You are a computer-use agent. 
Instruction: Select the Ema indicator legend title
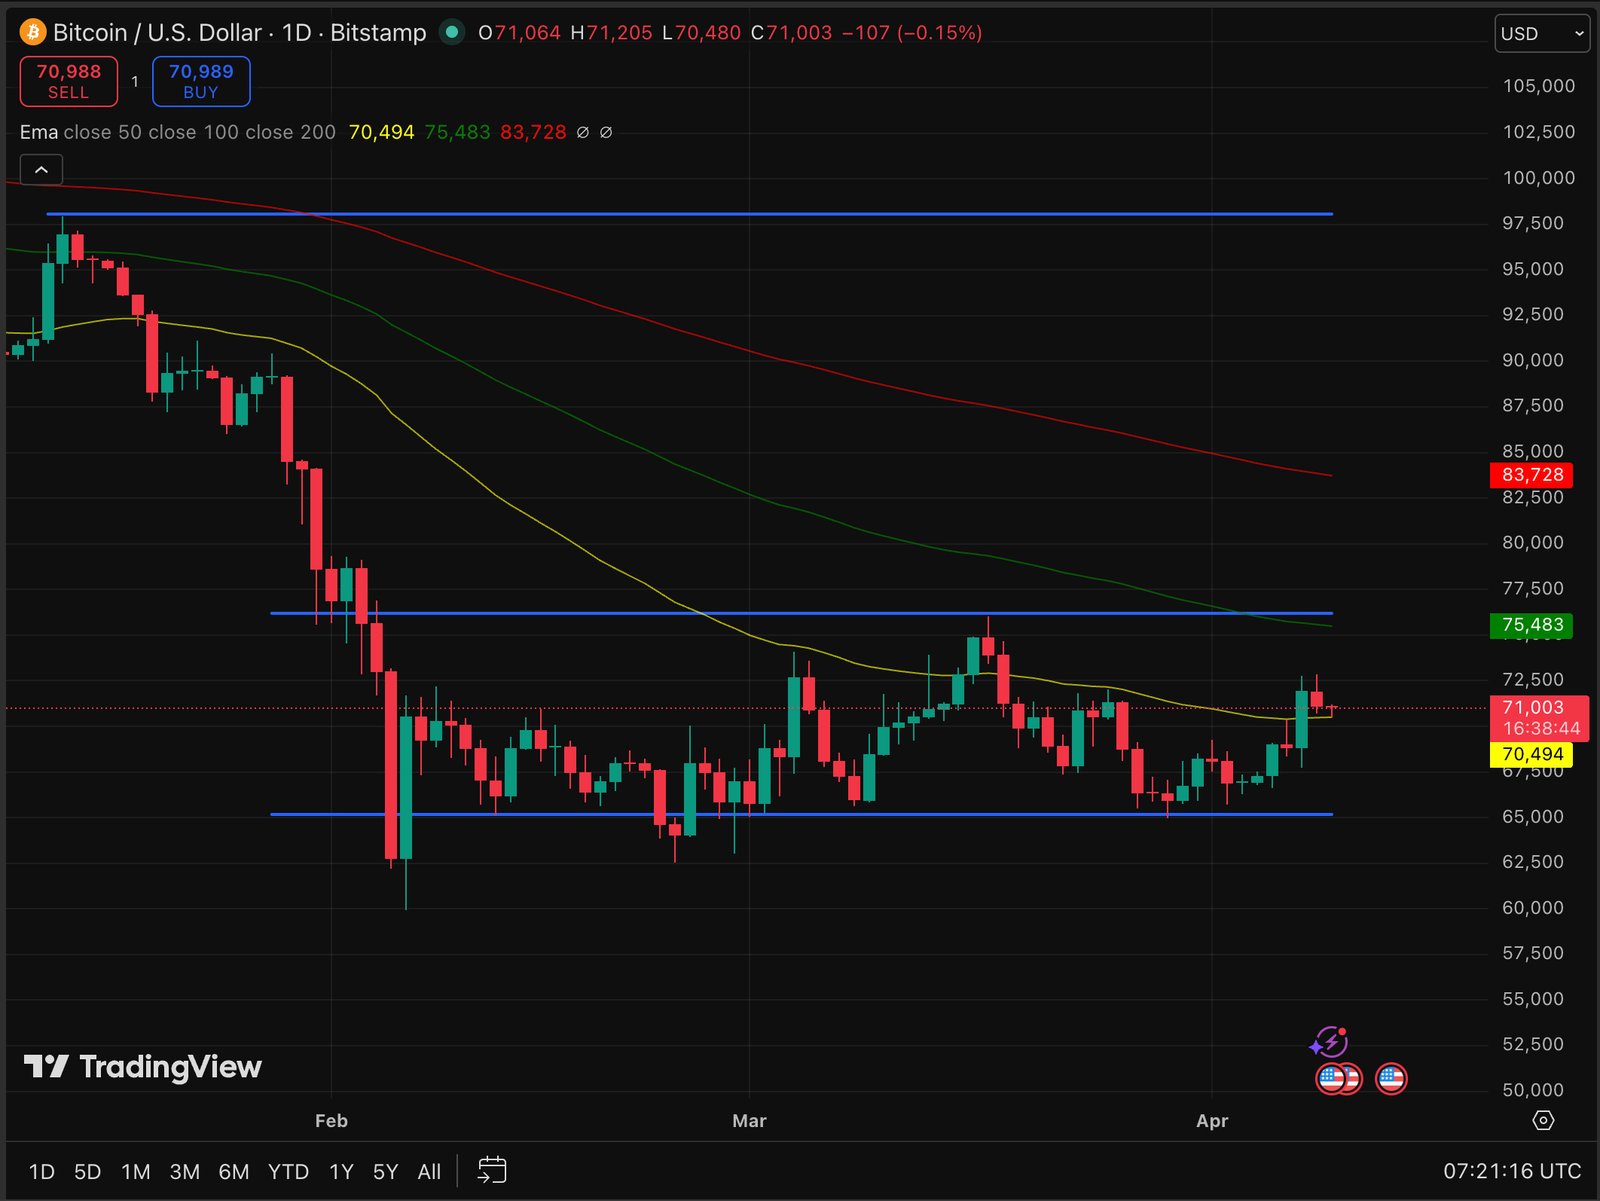(39, 132)
